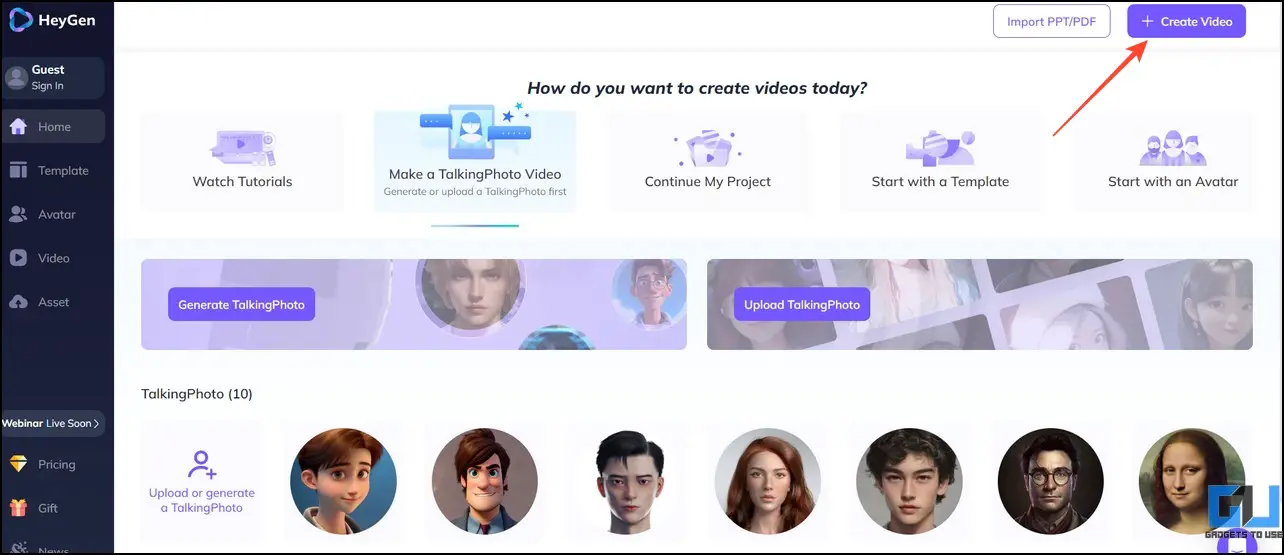Select the cartoon boy TalkingPhoto avatar

tap(343, 482)
